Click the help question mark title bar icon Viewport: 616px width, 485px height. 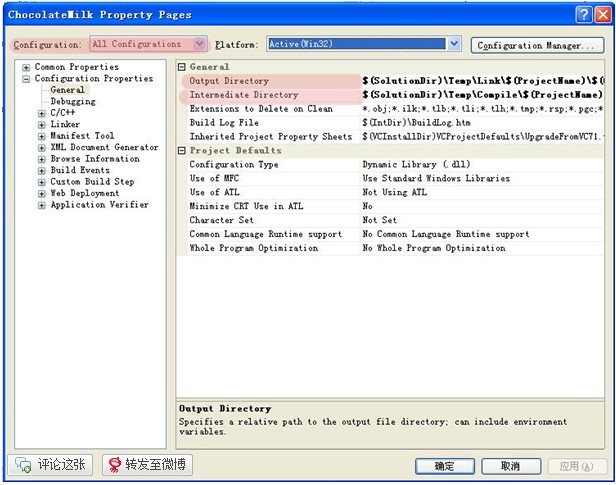point(584,15)
